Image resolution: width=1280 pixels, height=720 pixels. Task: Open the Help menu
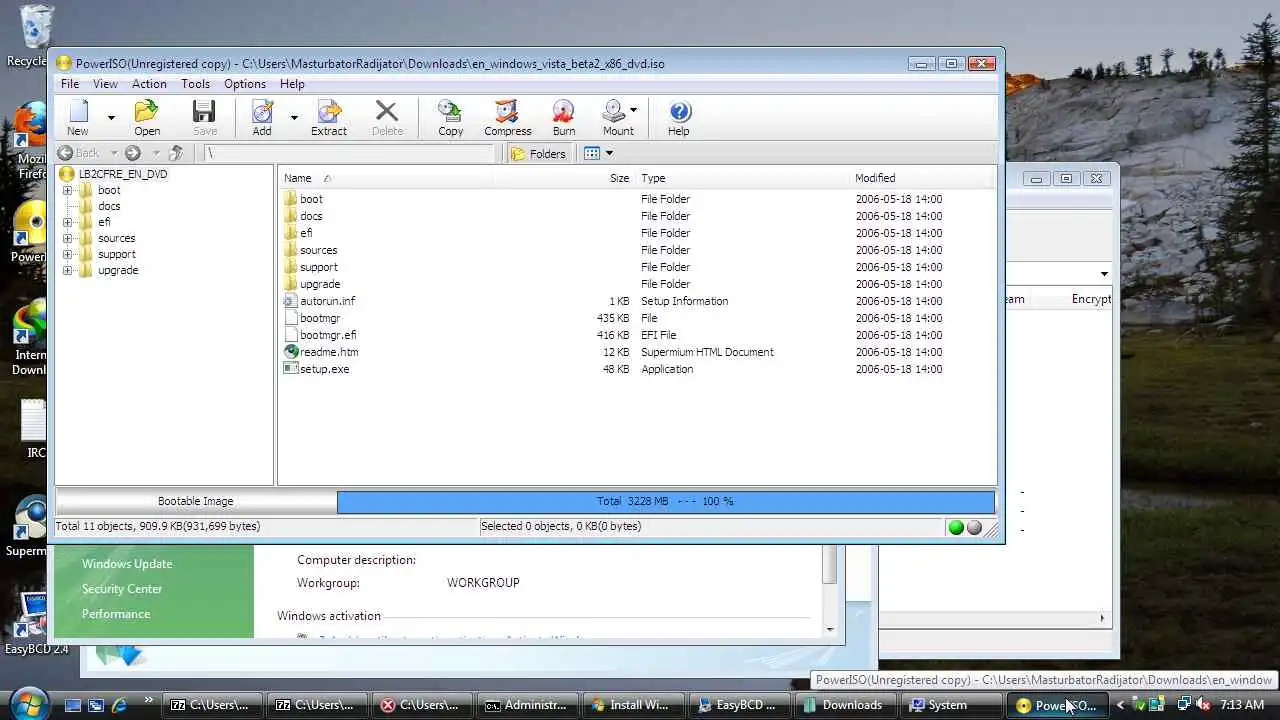pos(292,84)
